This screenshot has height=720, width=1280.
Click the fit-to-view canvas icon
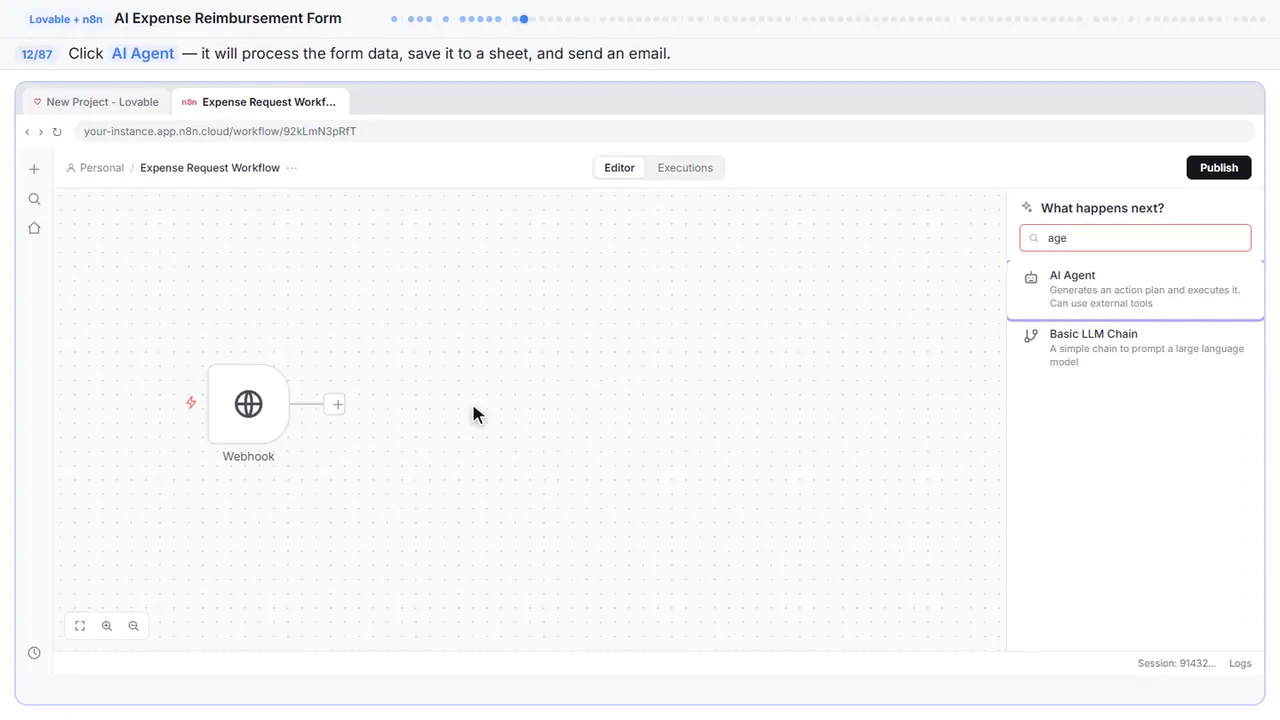(x=80, y=626)
